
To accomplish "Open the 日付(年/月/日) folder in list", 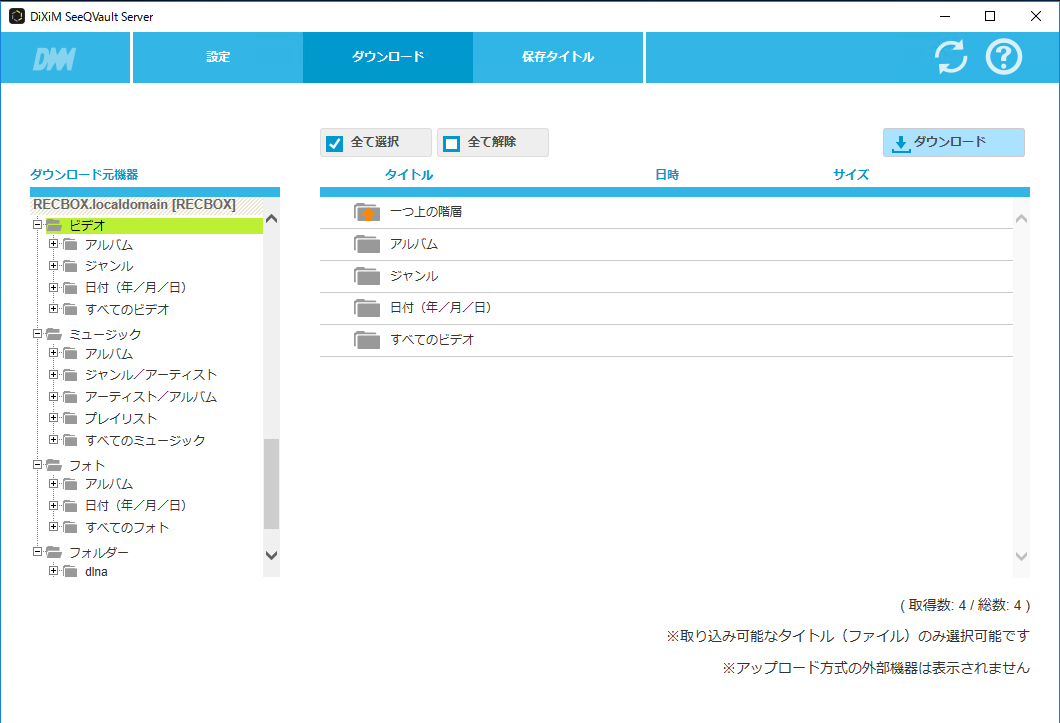I will 367,308.
